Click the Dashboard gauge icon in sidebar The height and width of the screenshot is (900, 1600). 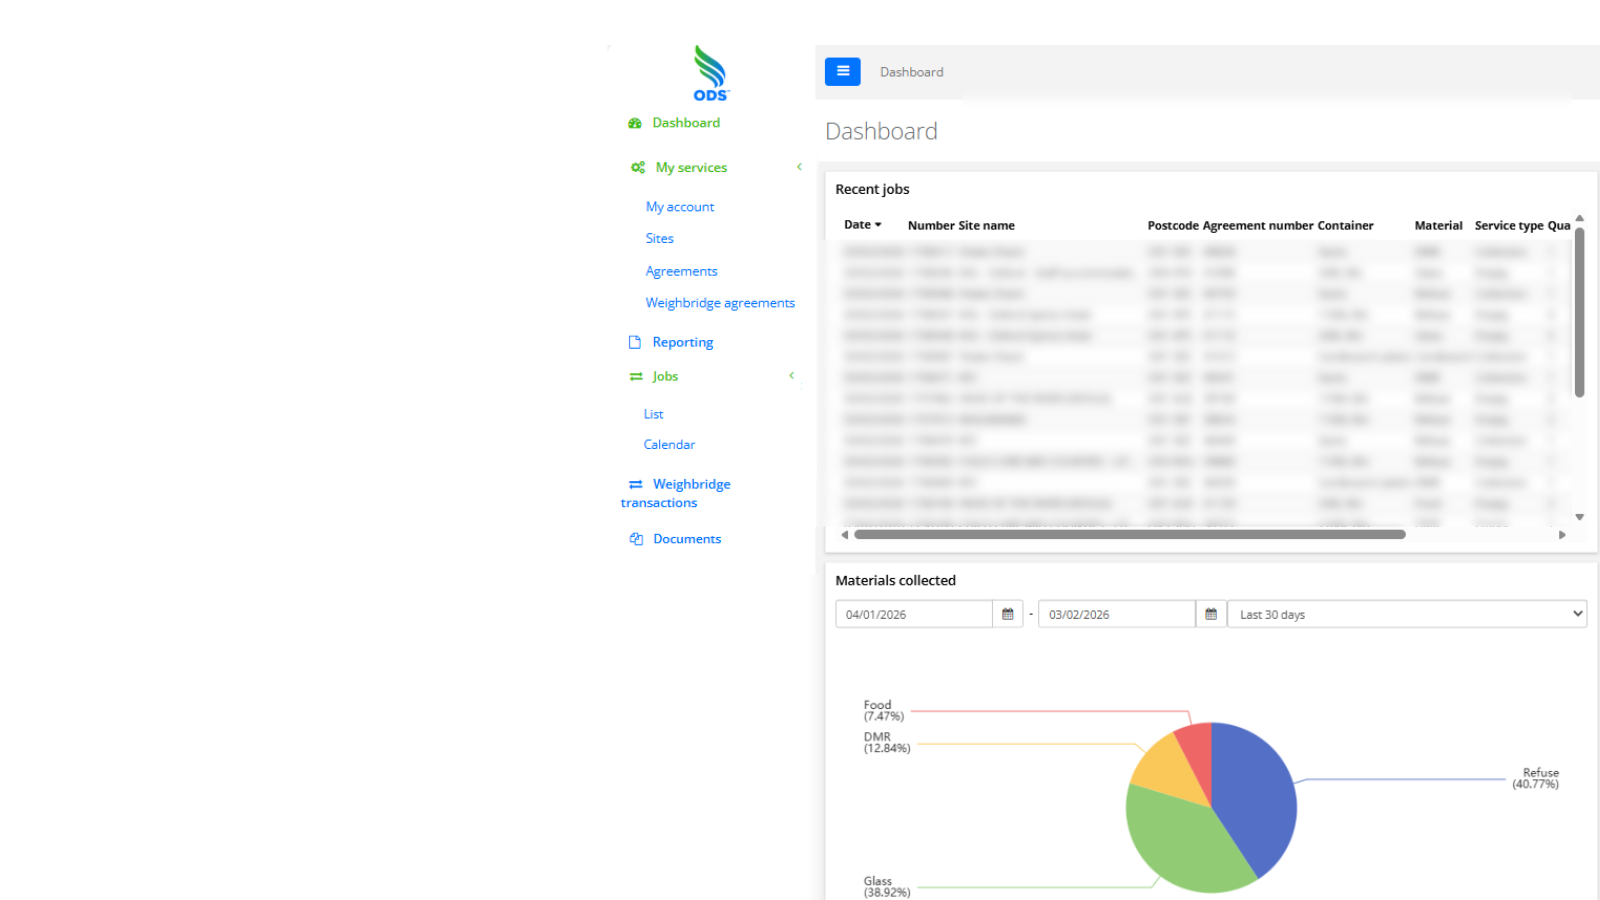coord(635,123)
